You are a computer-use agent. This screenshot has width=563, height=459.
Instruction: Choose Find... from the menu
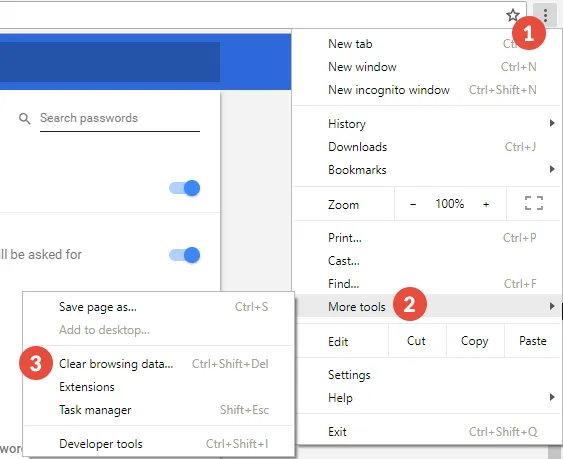coord(427,284)
